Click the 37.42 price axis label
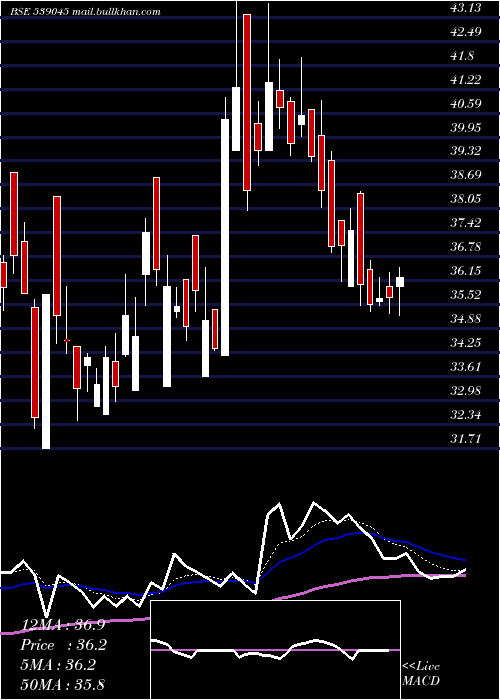Screen dimensions: 500x700 467,223
